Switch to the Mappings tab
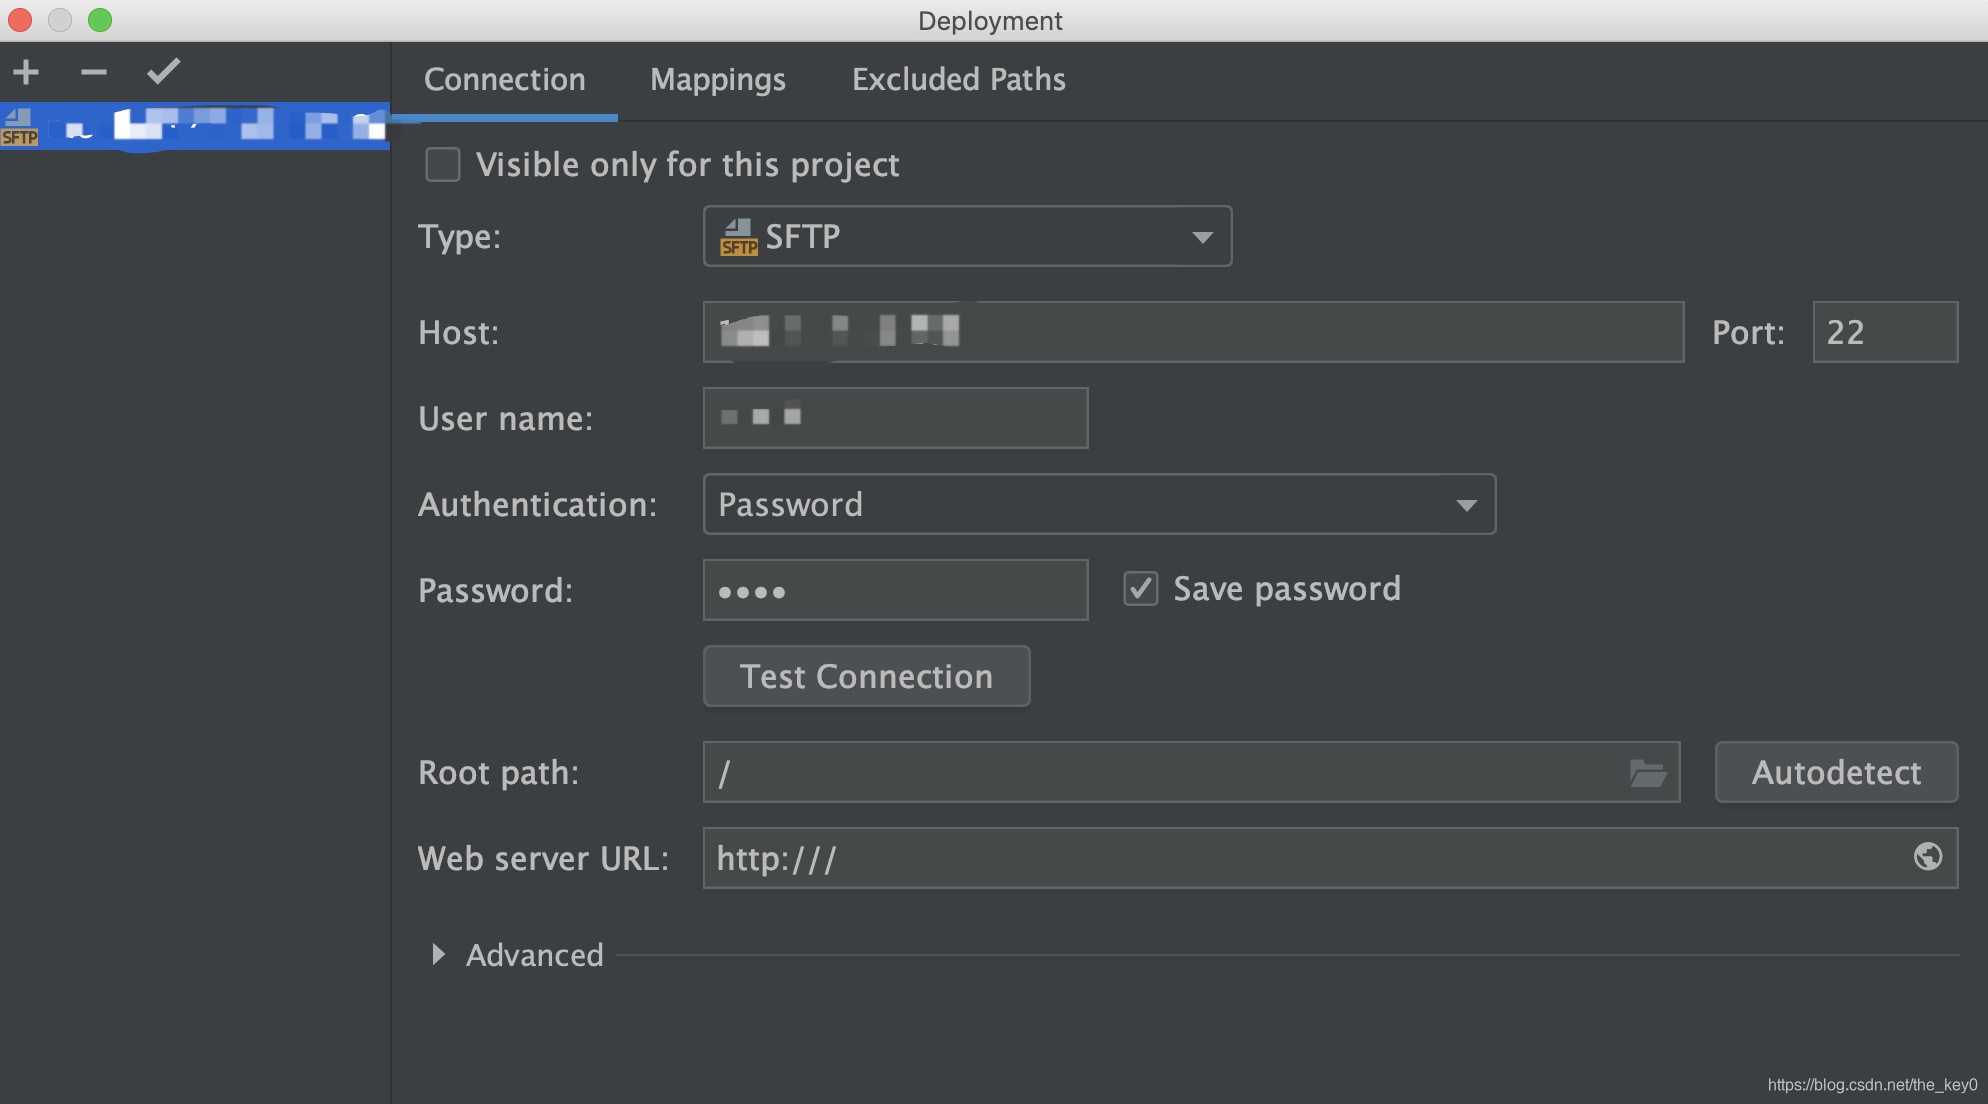The width and height of the screenshot is (1988, 1104). [x=717, y=79]
